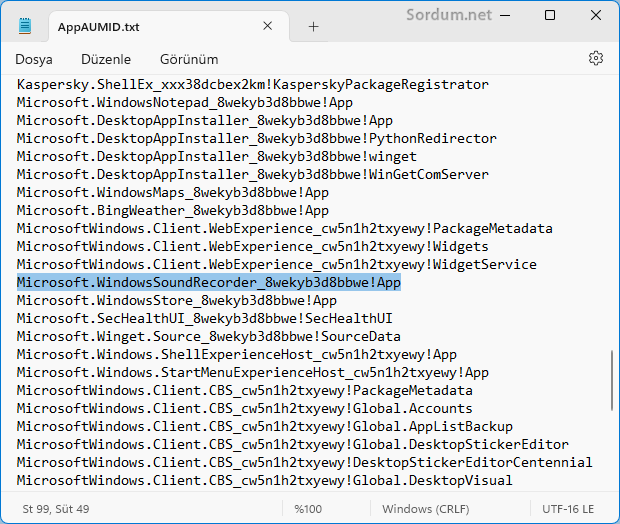Click the Client.CBS PackageMetadata line
The height and width of the screenshot is (524, 620).
tap(245, 391)
